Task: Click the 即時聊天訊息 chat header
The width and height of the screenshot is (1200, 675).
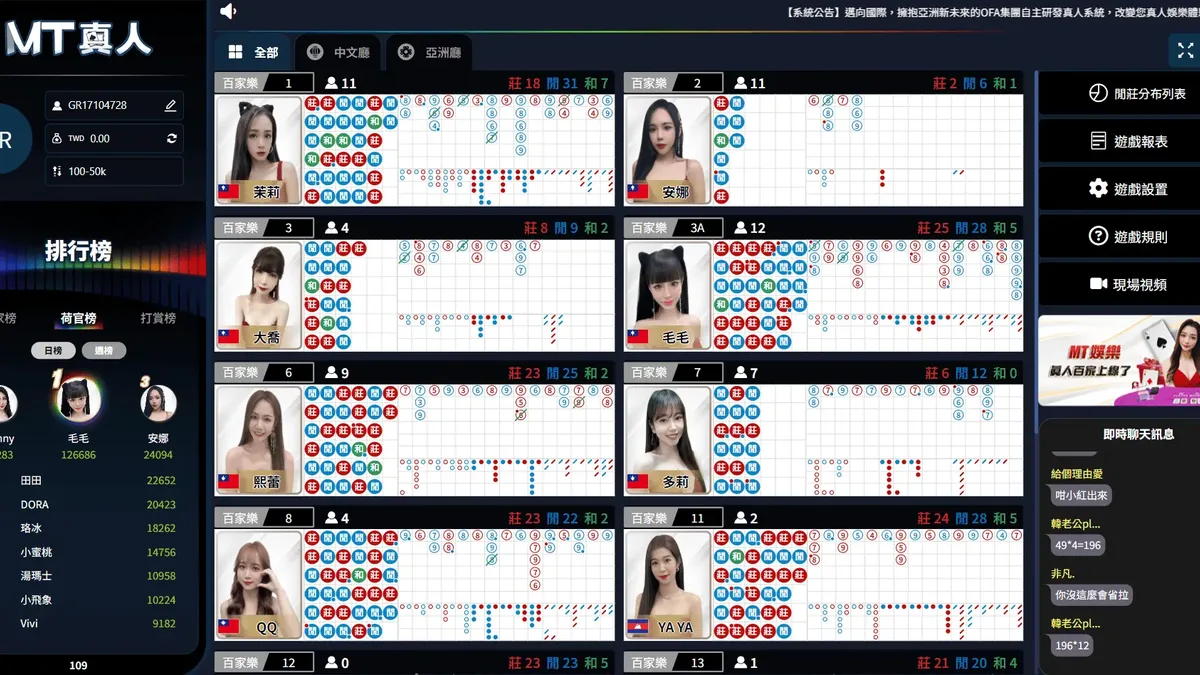Action: click(x=1138, y=434)
